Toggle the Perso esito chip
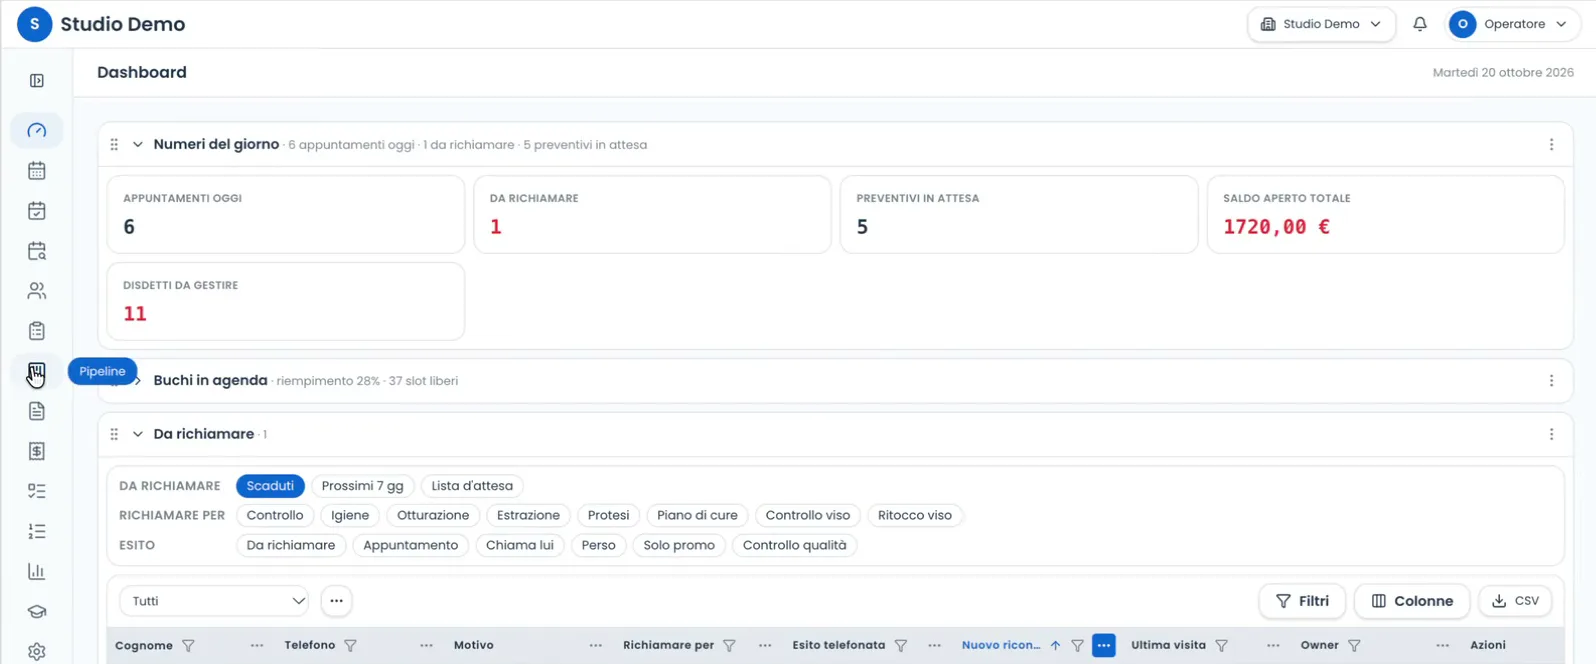The image size is (1596, 664). [x=599, y=546]
